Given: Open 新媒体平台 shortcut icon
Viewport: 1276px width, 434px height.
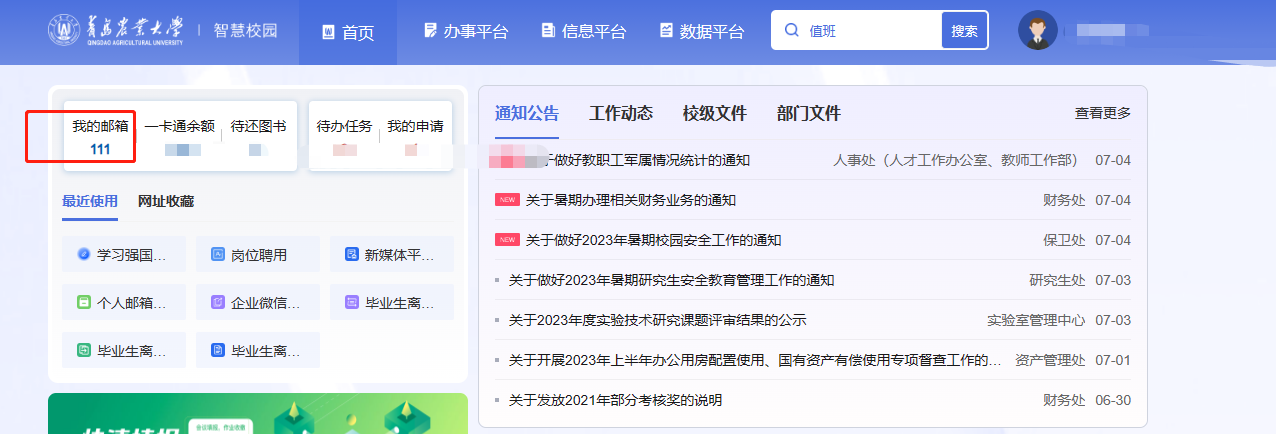Looking at the screenshot, I should 352,255.
